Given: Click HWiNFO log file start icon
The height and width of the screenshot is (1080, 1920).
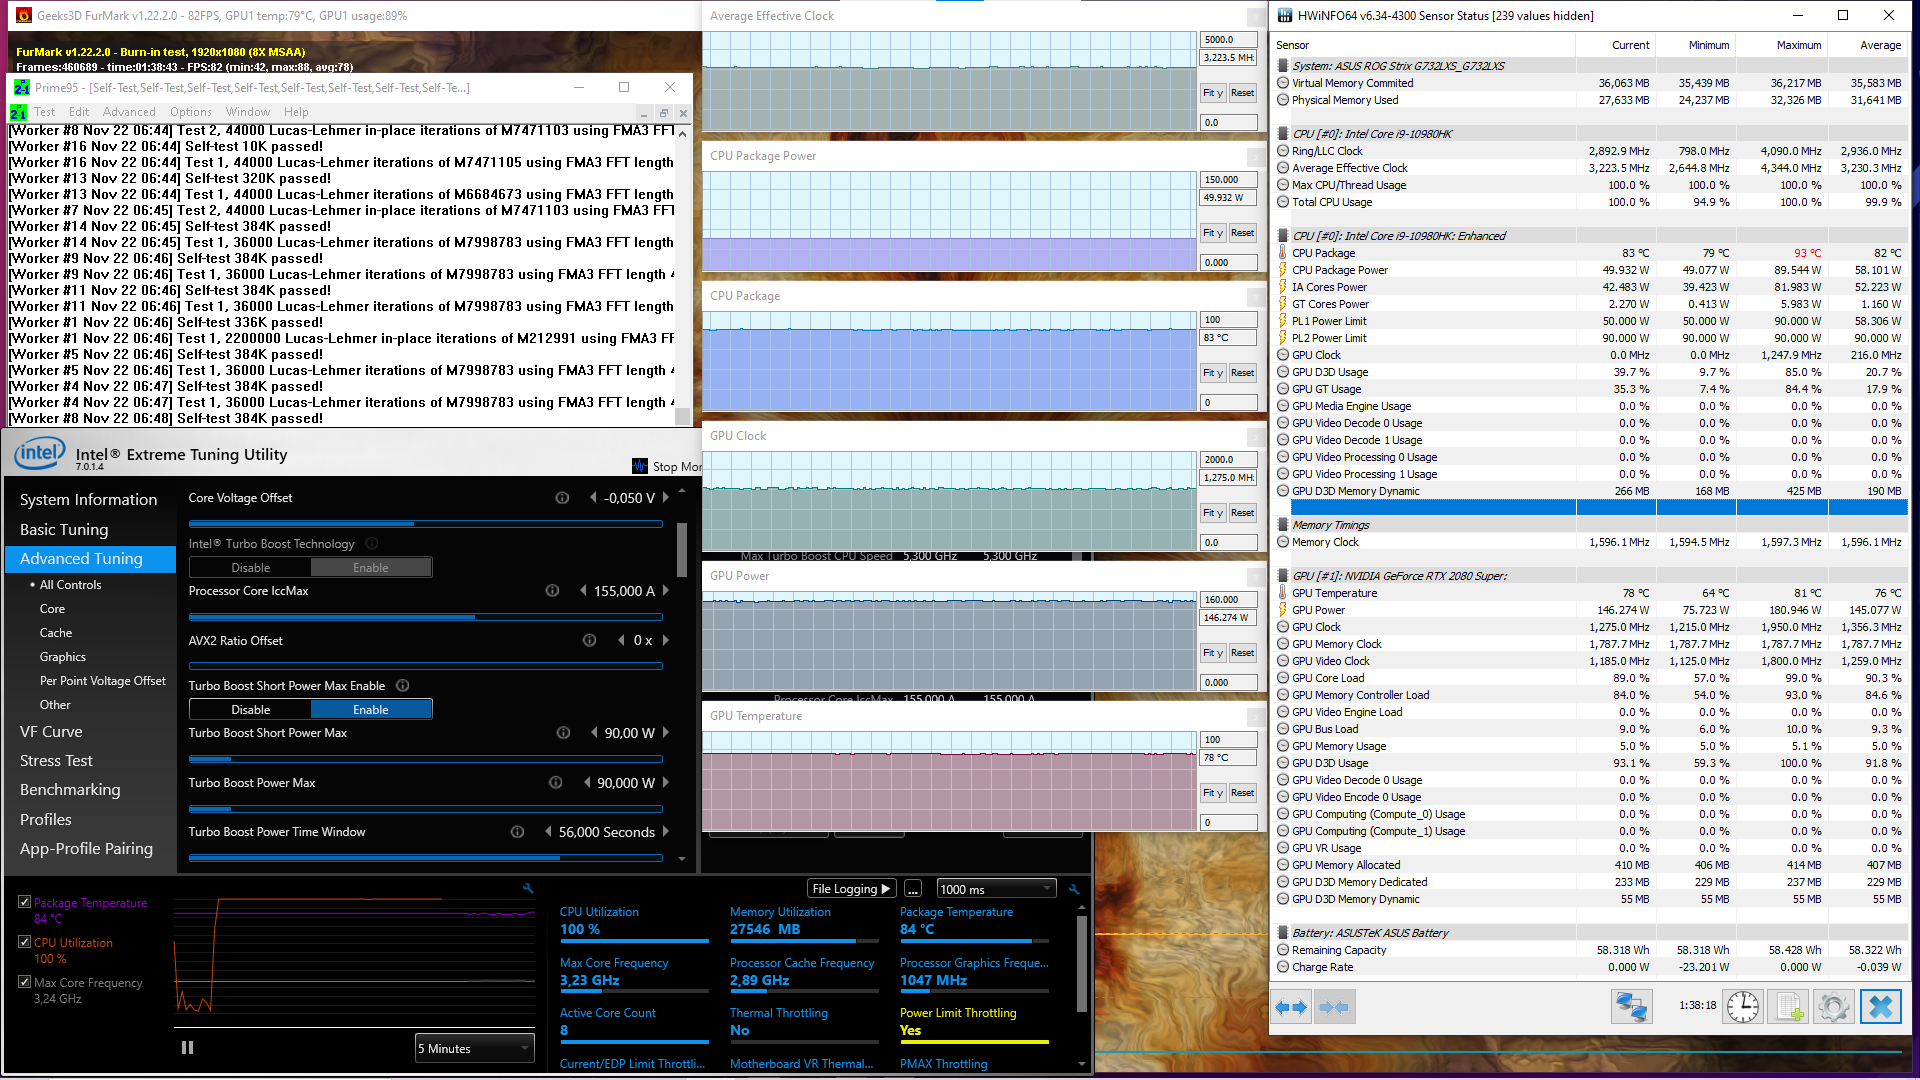Looking at the screenshot, I should point(1788,1007).
